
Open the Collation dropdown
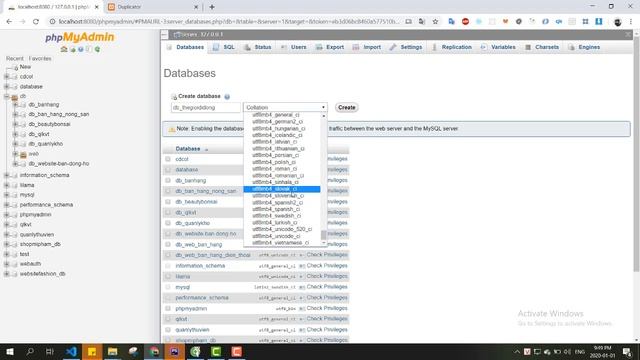pyautogui.click(x=285, y=107)
